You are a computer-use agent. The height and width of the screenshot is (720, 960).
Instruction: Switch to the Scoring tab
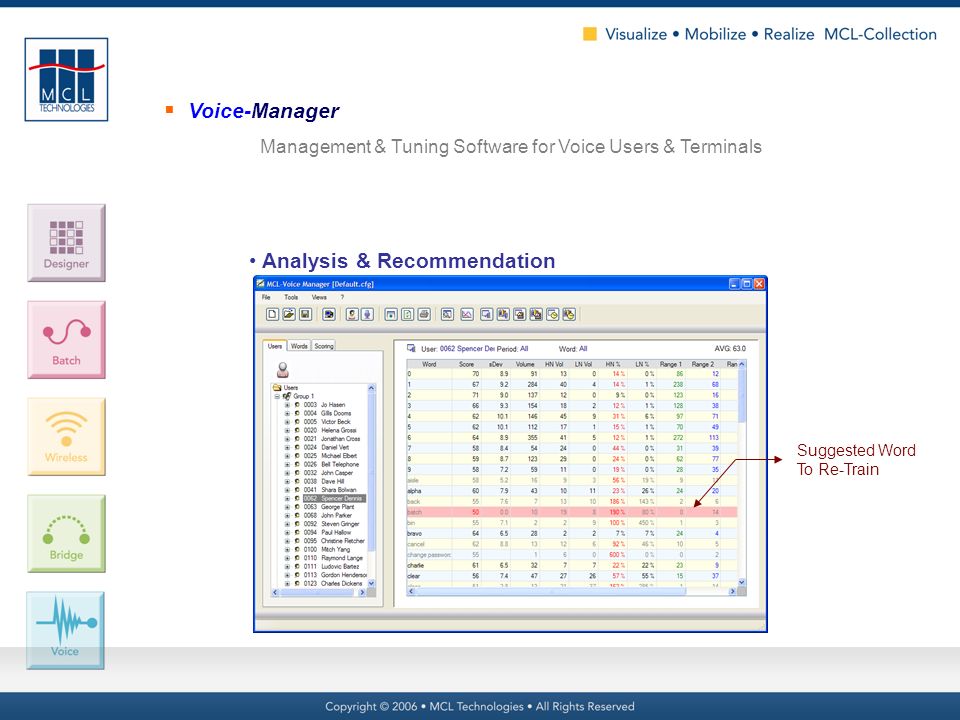coord(324,346)
